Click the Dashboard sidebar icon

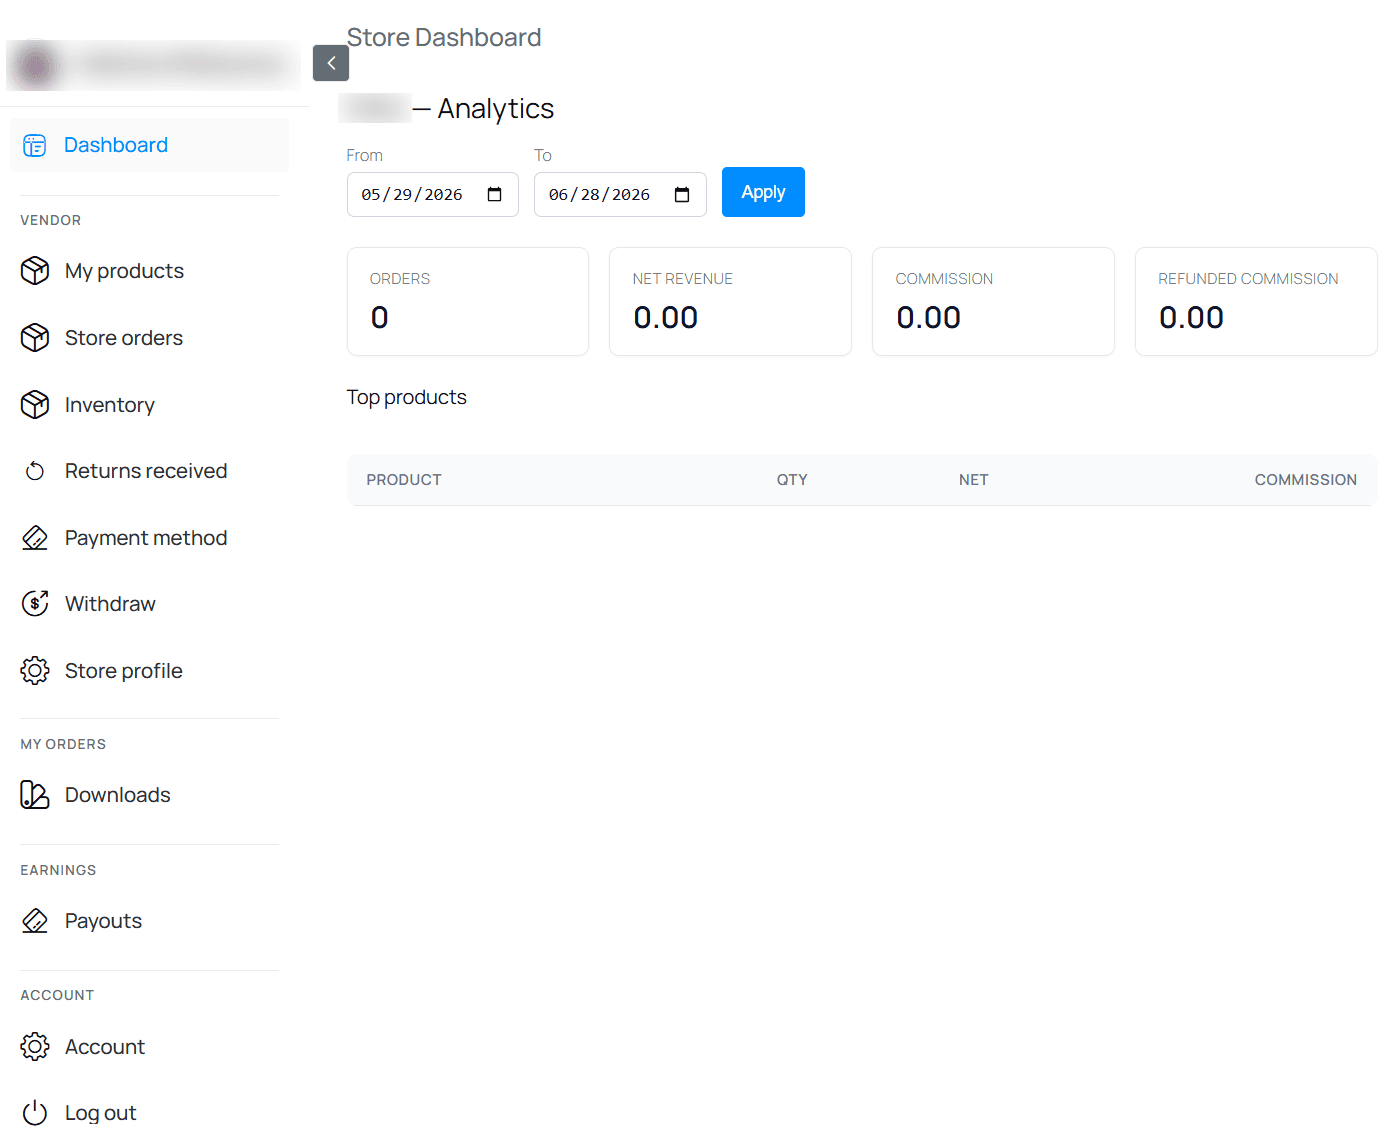pos(35,146)
